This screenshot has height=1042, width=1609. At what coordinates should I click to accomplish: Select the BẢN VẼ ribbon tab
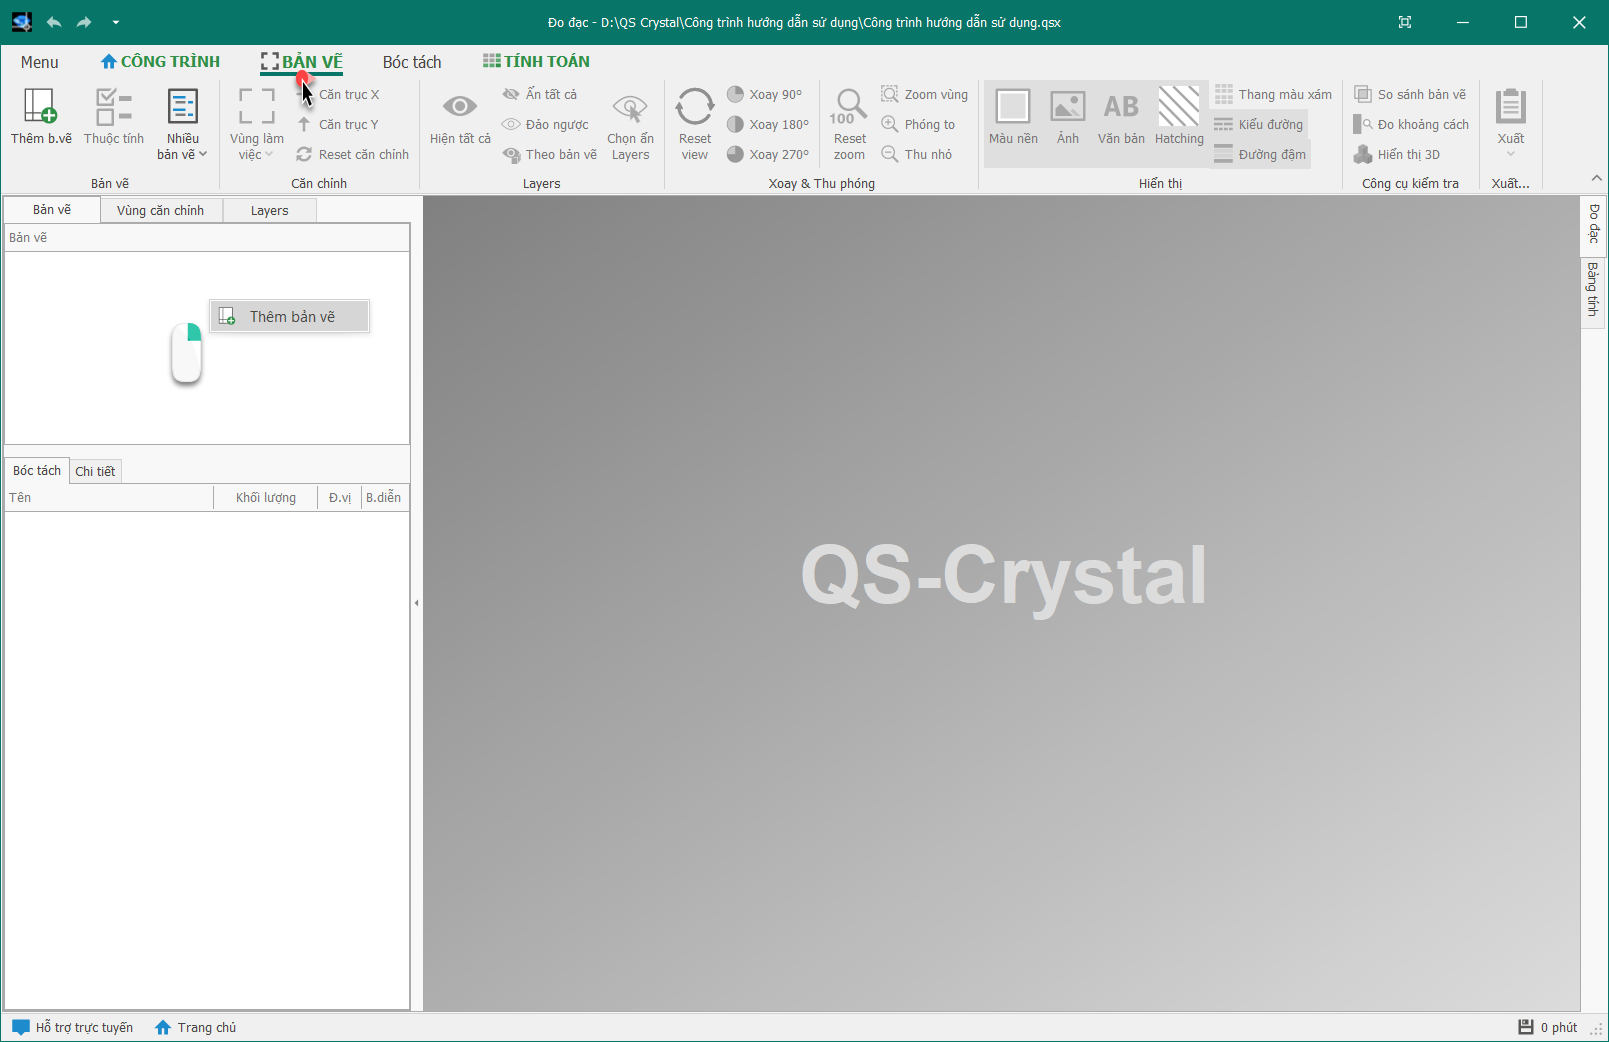301,62
